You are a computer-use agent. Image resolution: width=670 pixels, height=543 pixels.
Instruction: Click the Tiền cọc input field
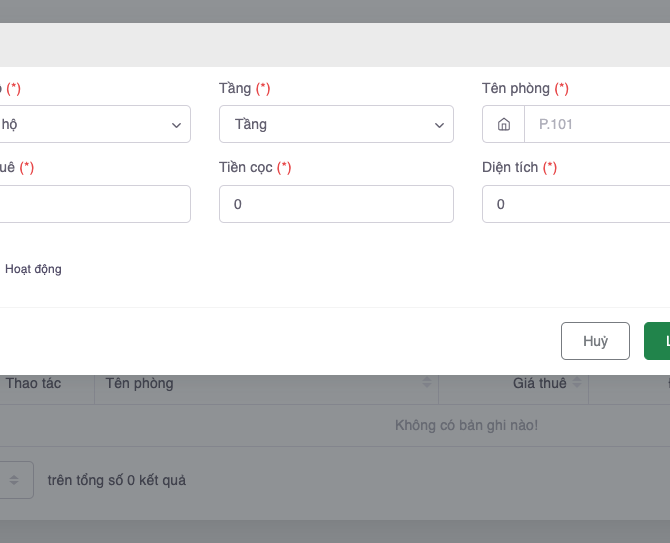pyautogui.click(x=336, y=204)
